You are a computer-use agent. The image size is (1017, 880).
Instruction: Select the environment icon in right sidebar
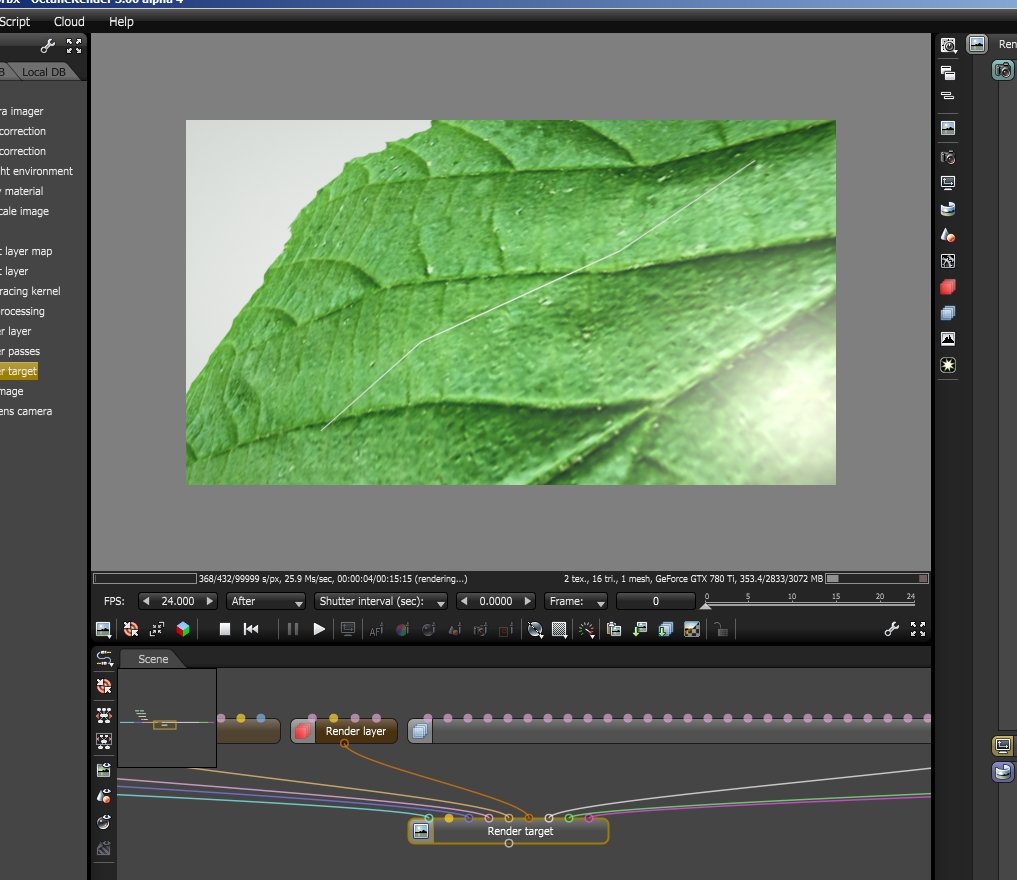(x=948, y=209)
